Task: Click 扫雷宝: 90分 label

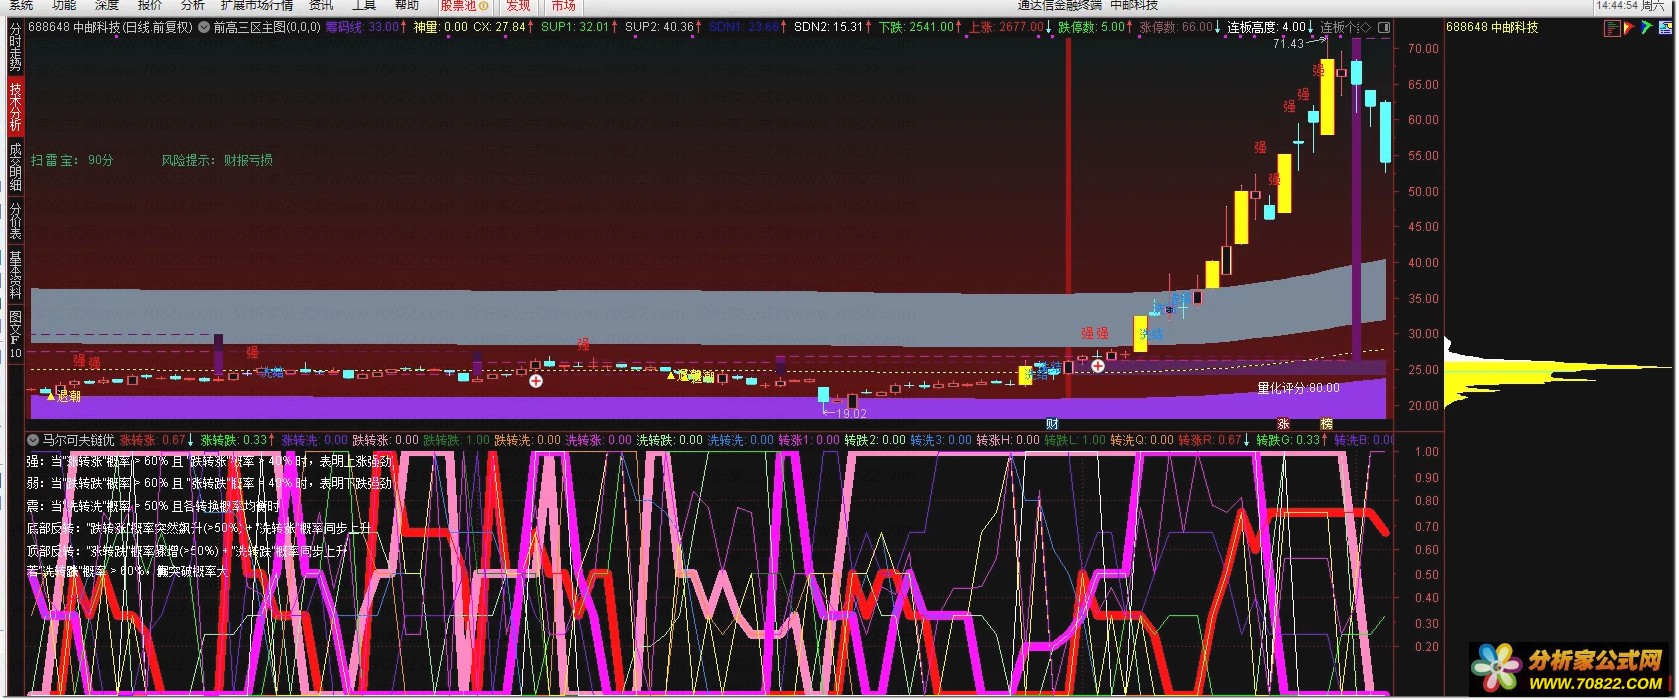Action: pos(72,160)
